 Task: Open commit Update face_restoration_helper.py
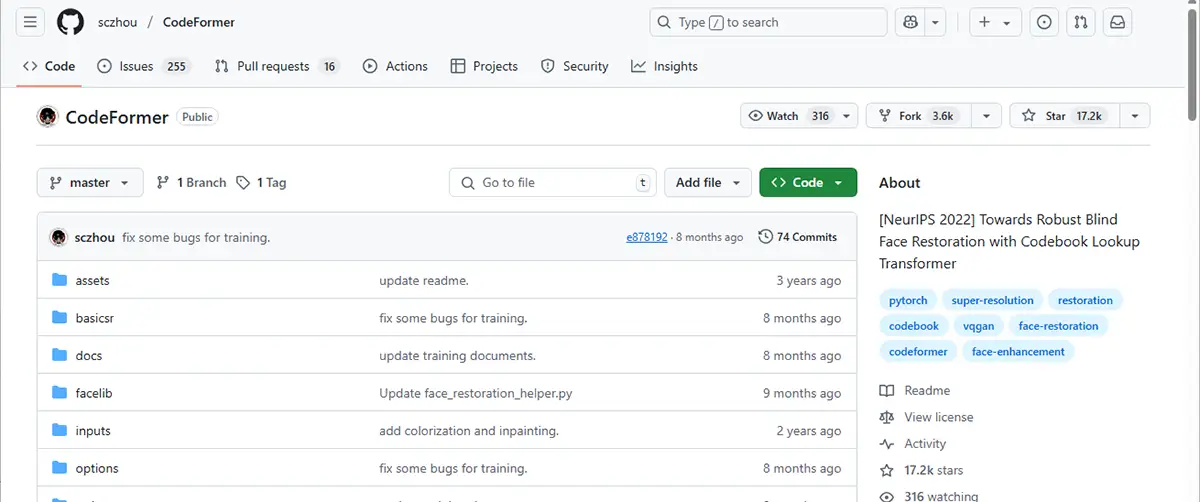(x=476, y=393)
